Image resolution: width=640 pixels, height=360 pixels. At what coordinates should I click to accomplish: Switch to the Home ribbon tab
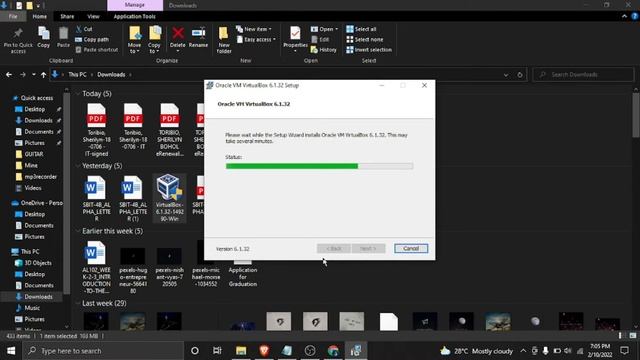tap(40, 16)
